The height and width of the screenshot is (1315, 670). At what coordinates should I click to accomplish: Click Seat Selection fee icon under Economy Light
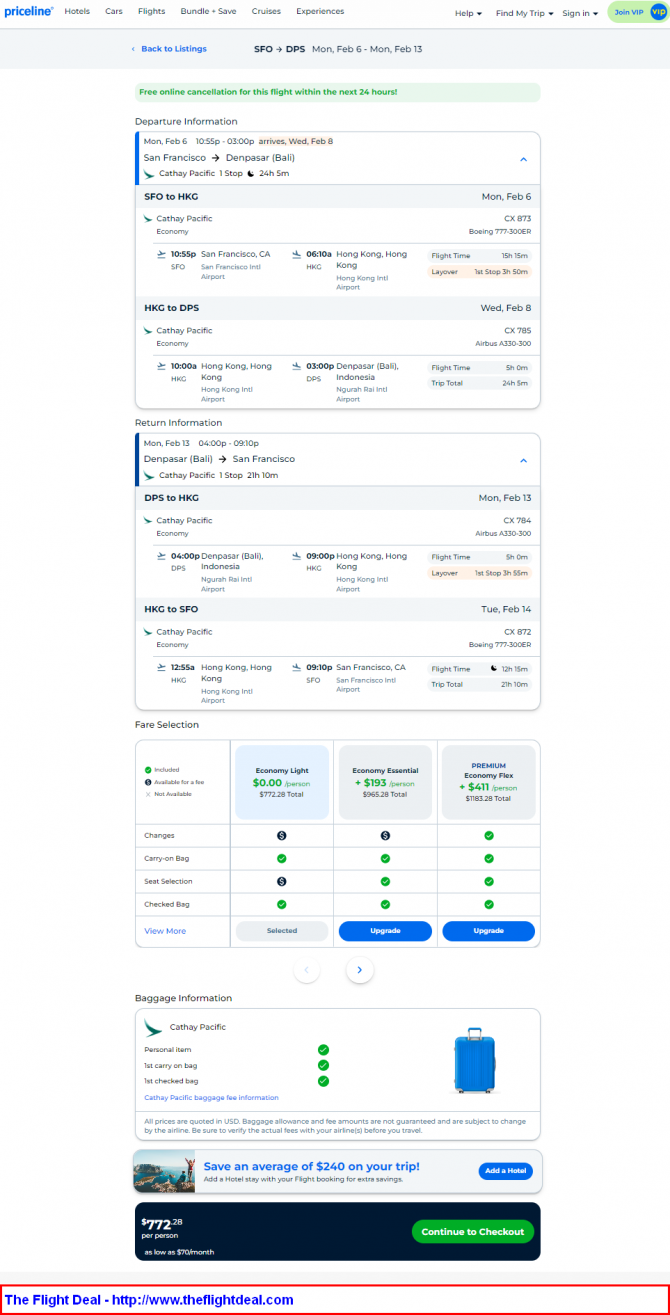coord(282,881)
